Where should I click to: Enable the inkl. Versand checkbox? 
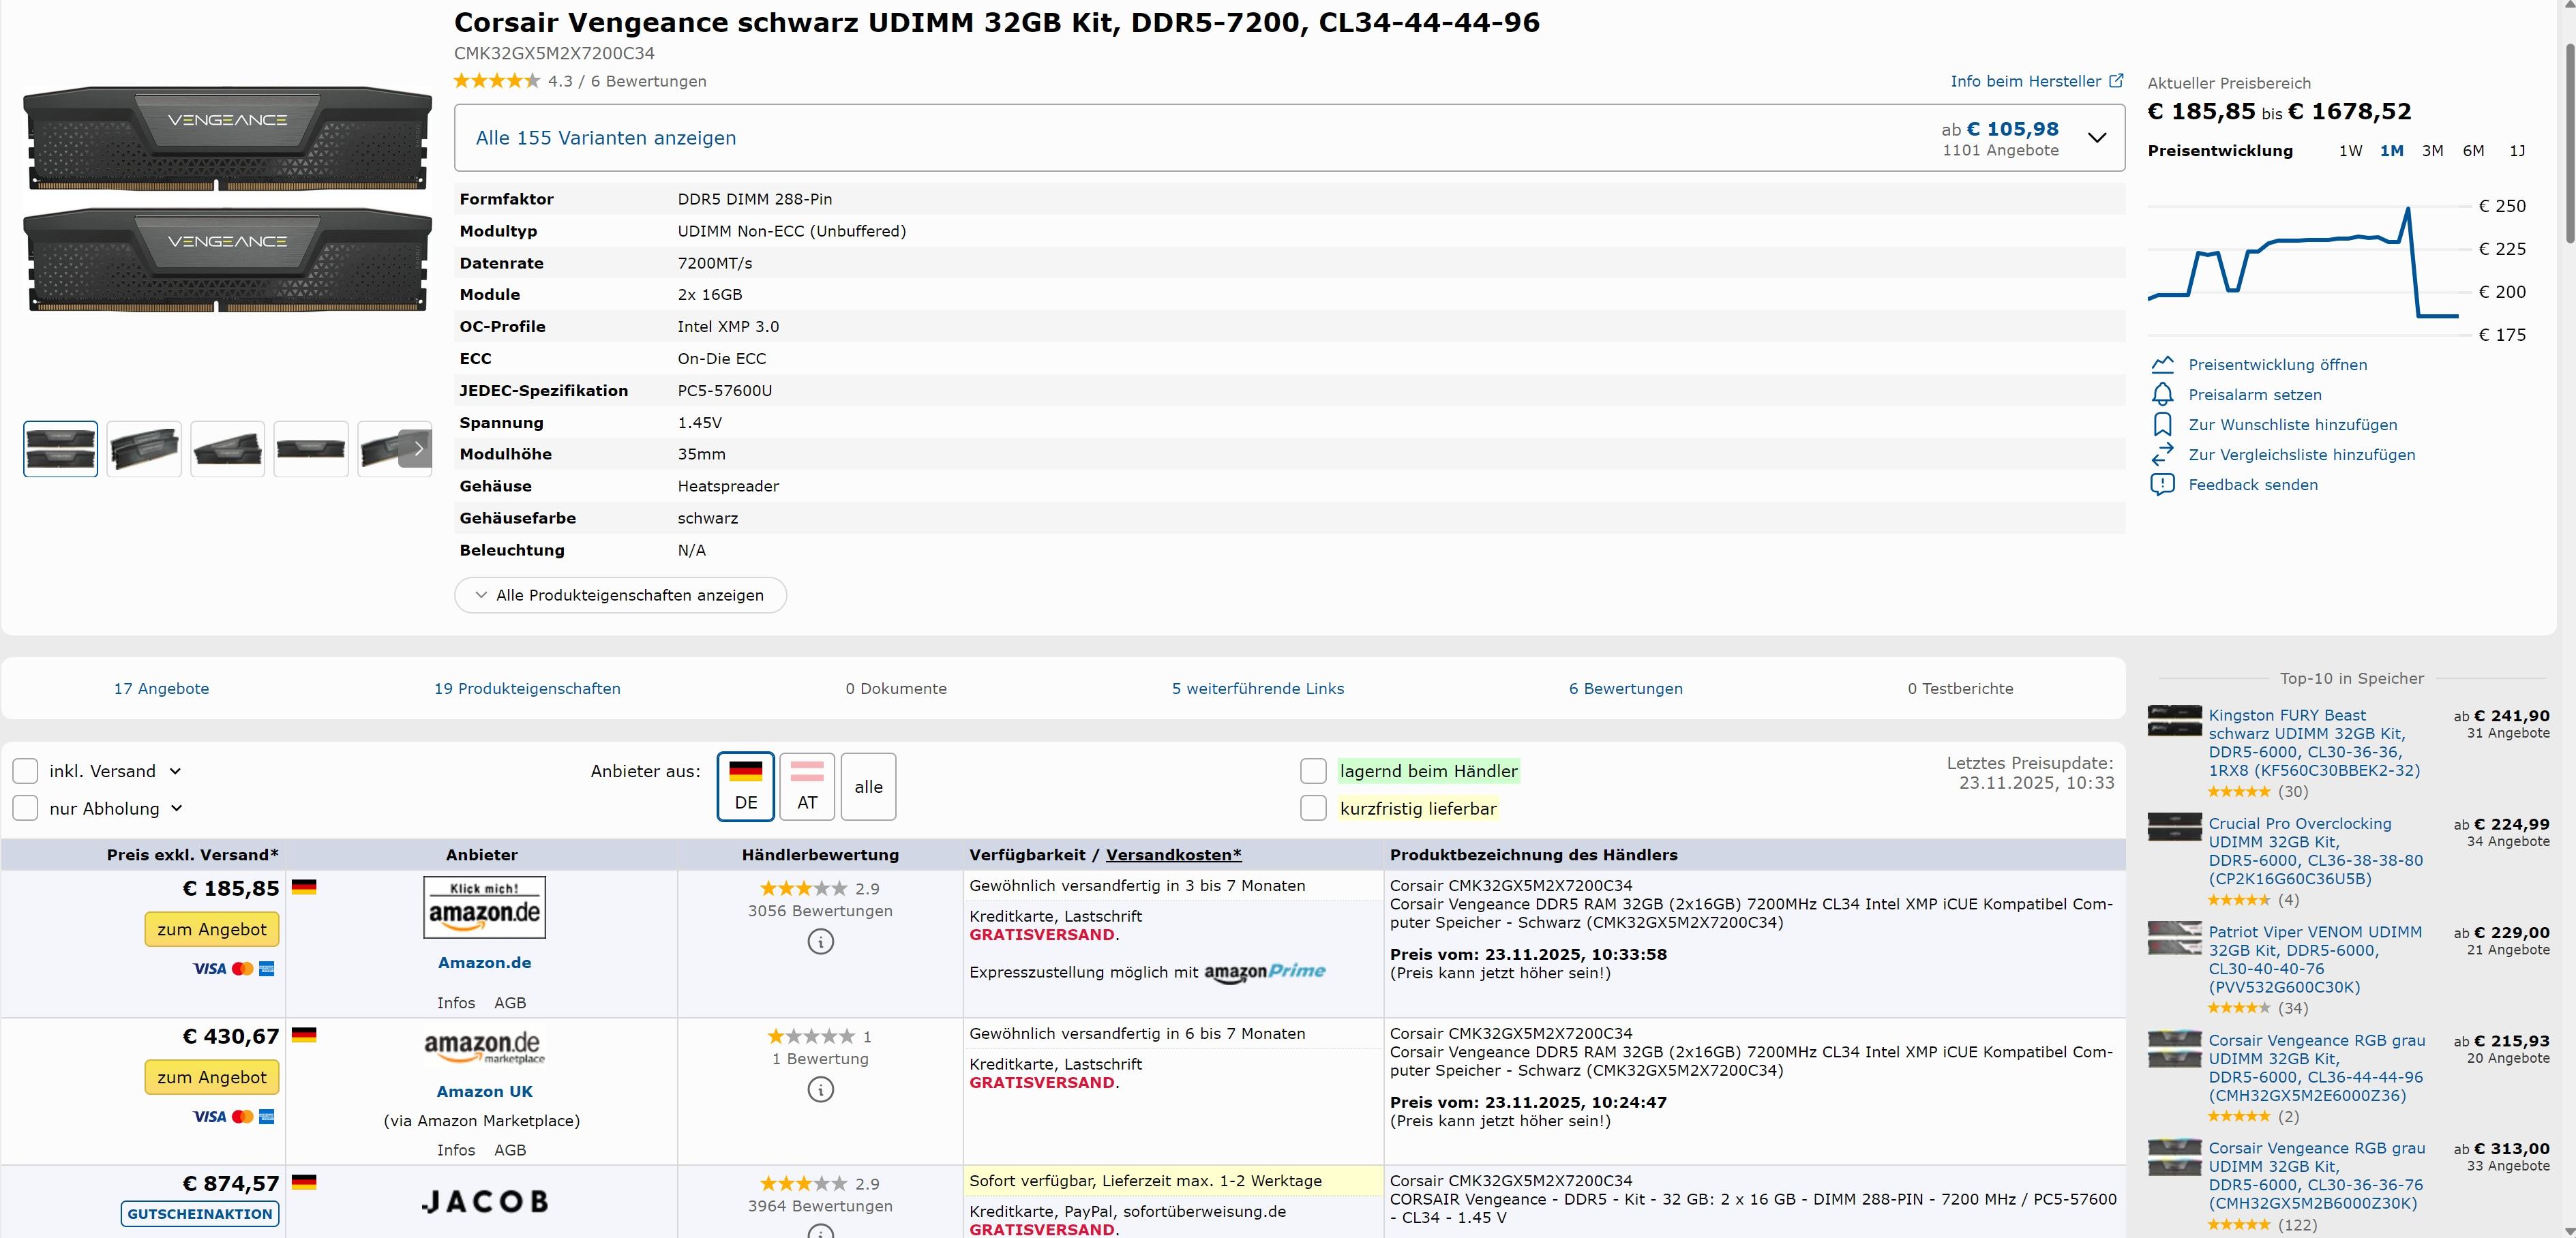[25, 771]
